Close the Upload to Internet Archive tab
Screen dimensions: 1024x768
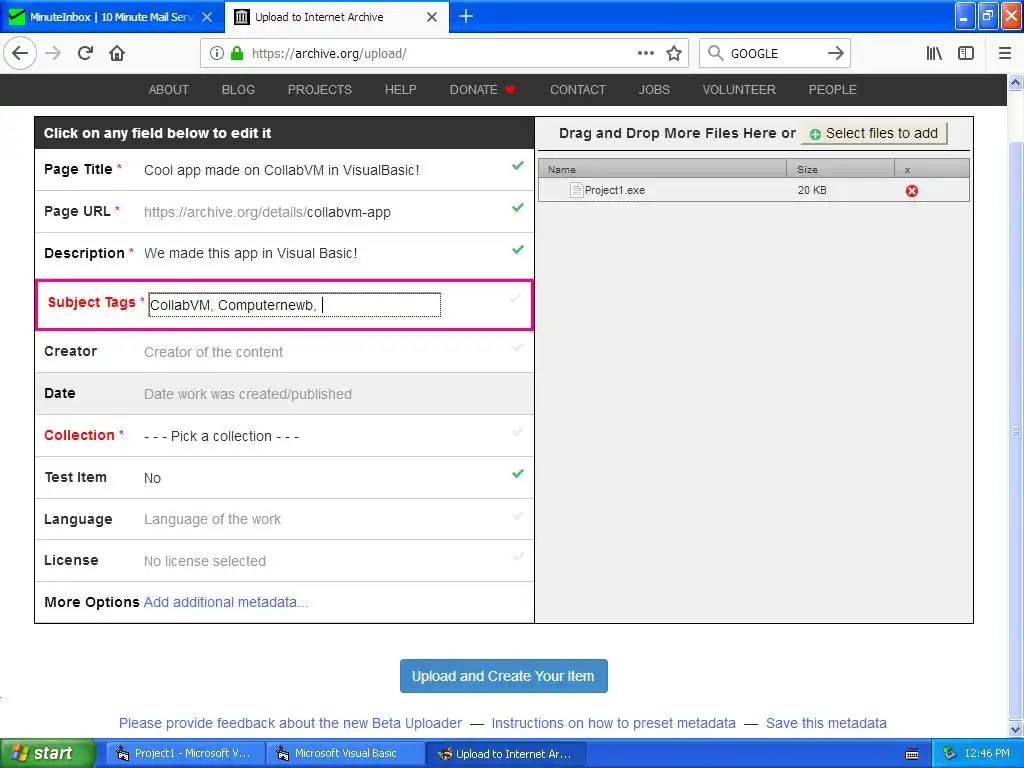point(432,17)
